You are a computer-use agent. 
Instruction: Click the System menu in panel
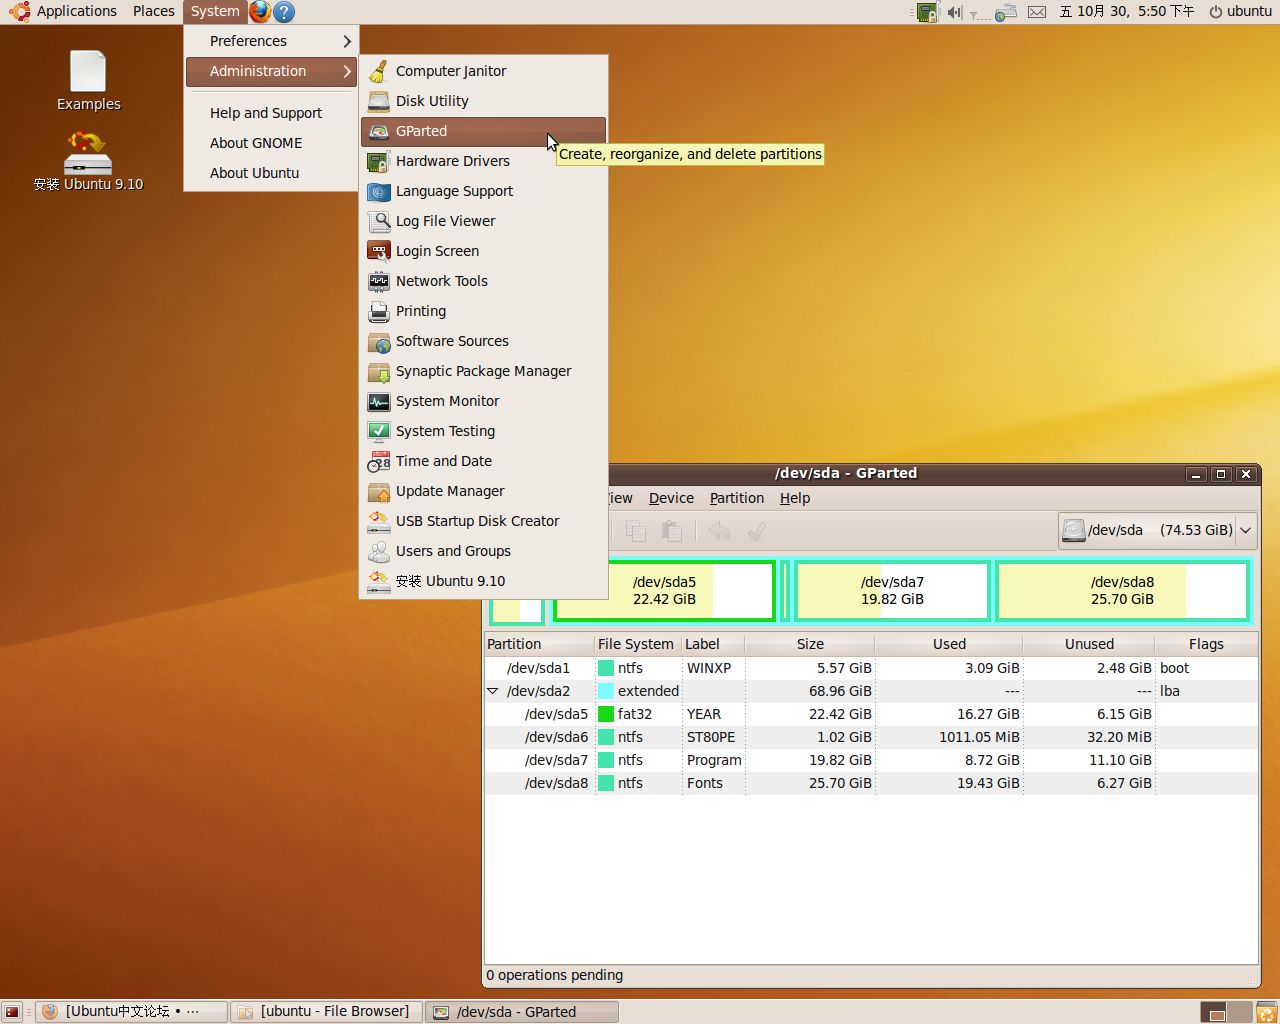pyautogui.click(x=215, y=11)
